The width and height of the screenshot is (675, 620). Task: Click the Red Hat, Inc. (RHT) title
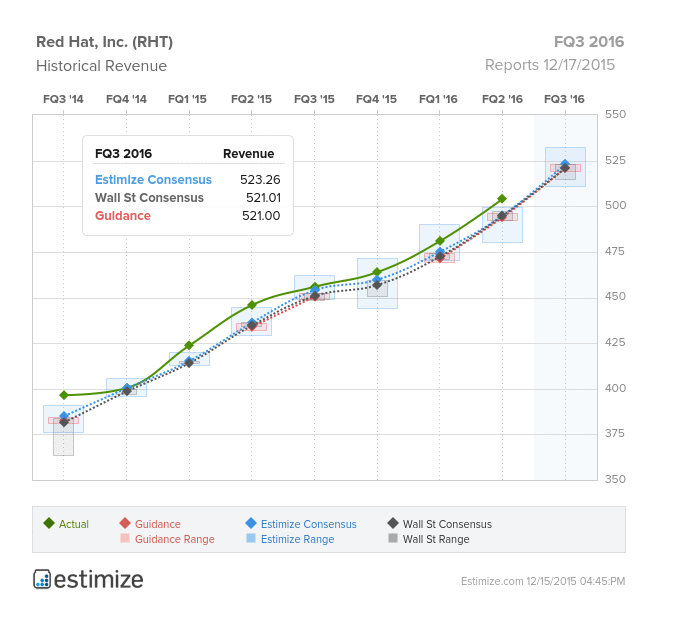point(105,42)
